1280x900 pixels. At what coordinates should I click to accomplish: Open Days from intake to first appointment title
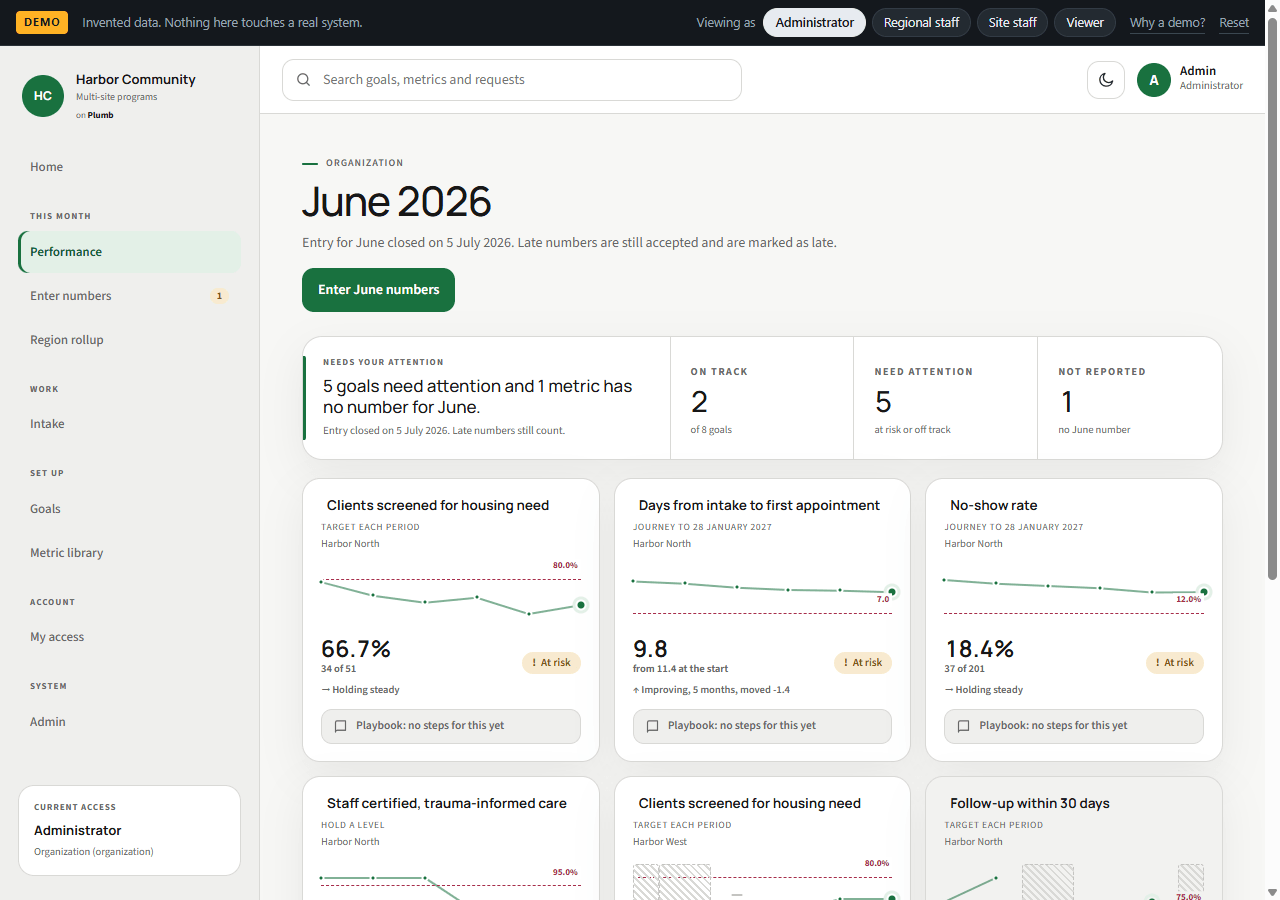click(x=759, y=506)
